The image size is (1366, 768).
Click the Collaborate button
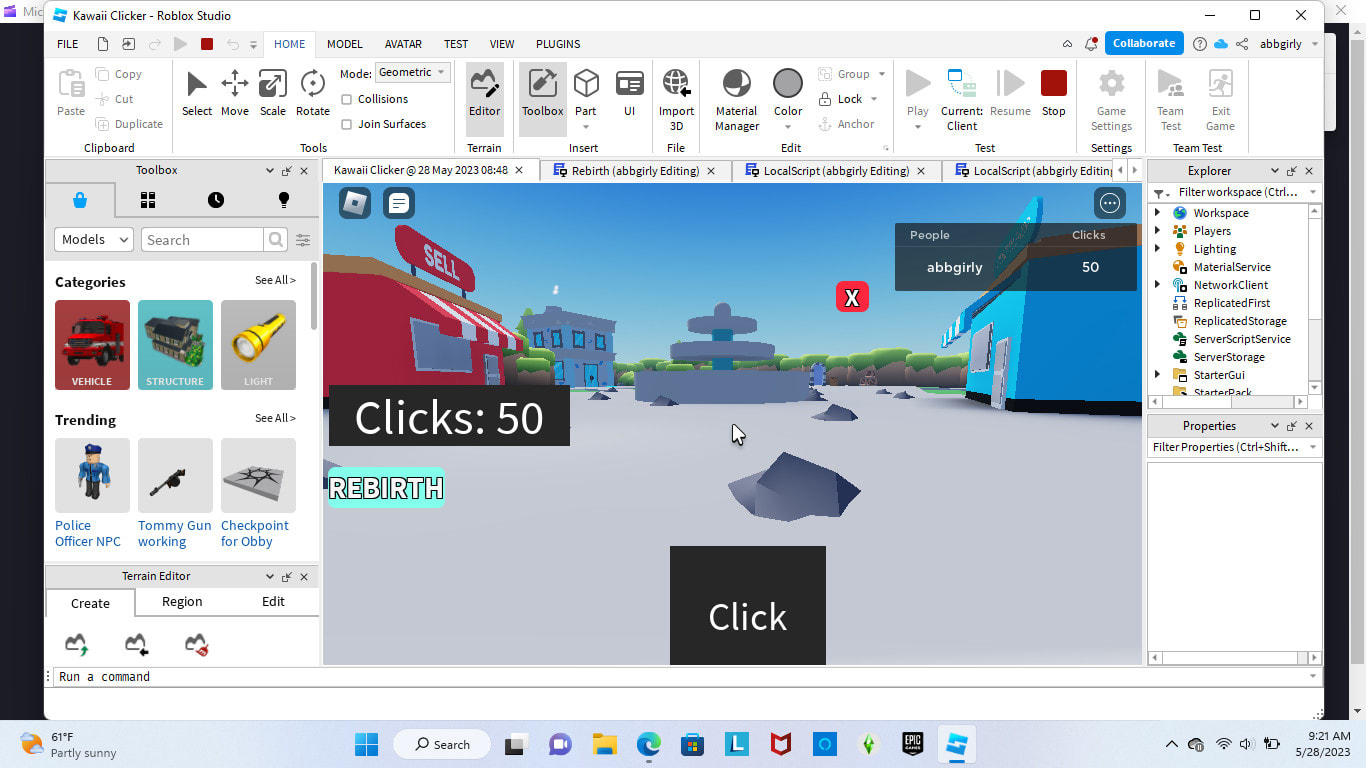pyautogui.click(x=1144, y=44)
